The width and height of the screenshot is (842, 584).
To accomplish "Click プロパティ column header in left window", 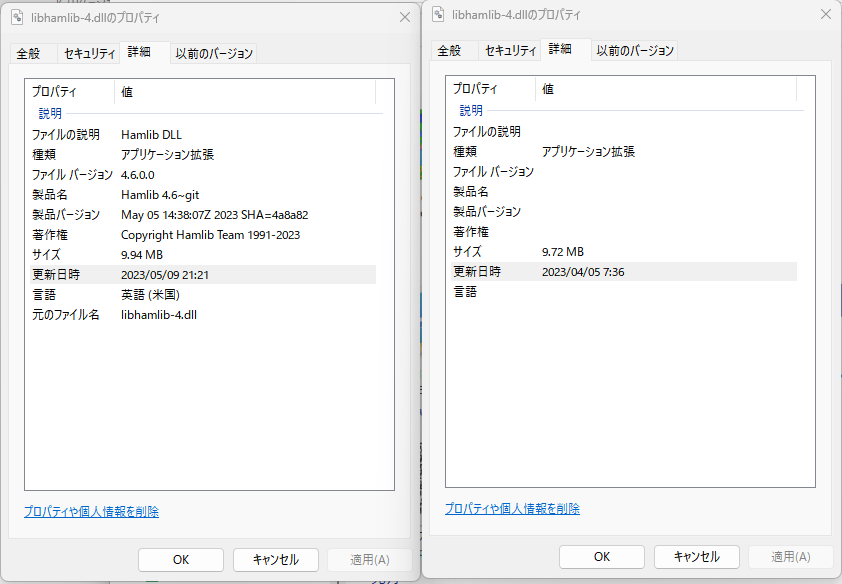I will 70,92.
